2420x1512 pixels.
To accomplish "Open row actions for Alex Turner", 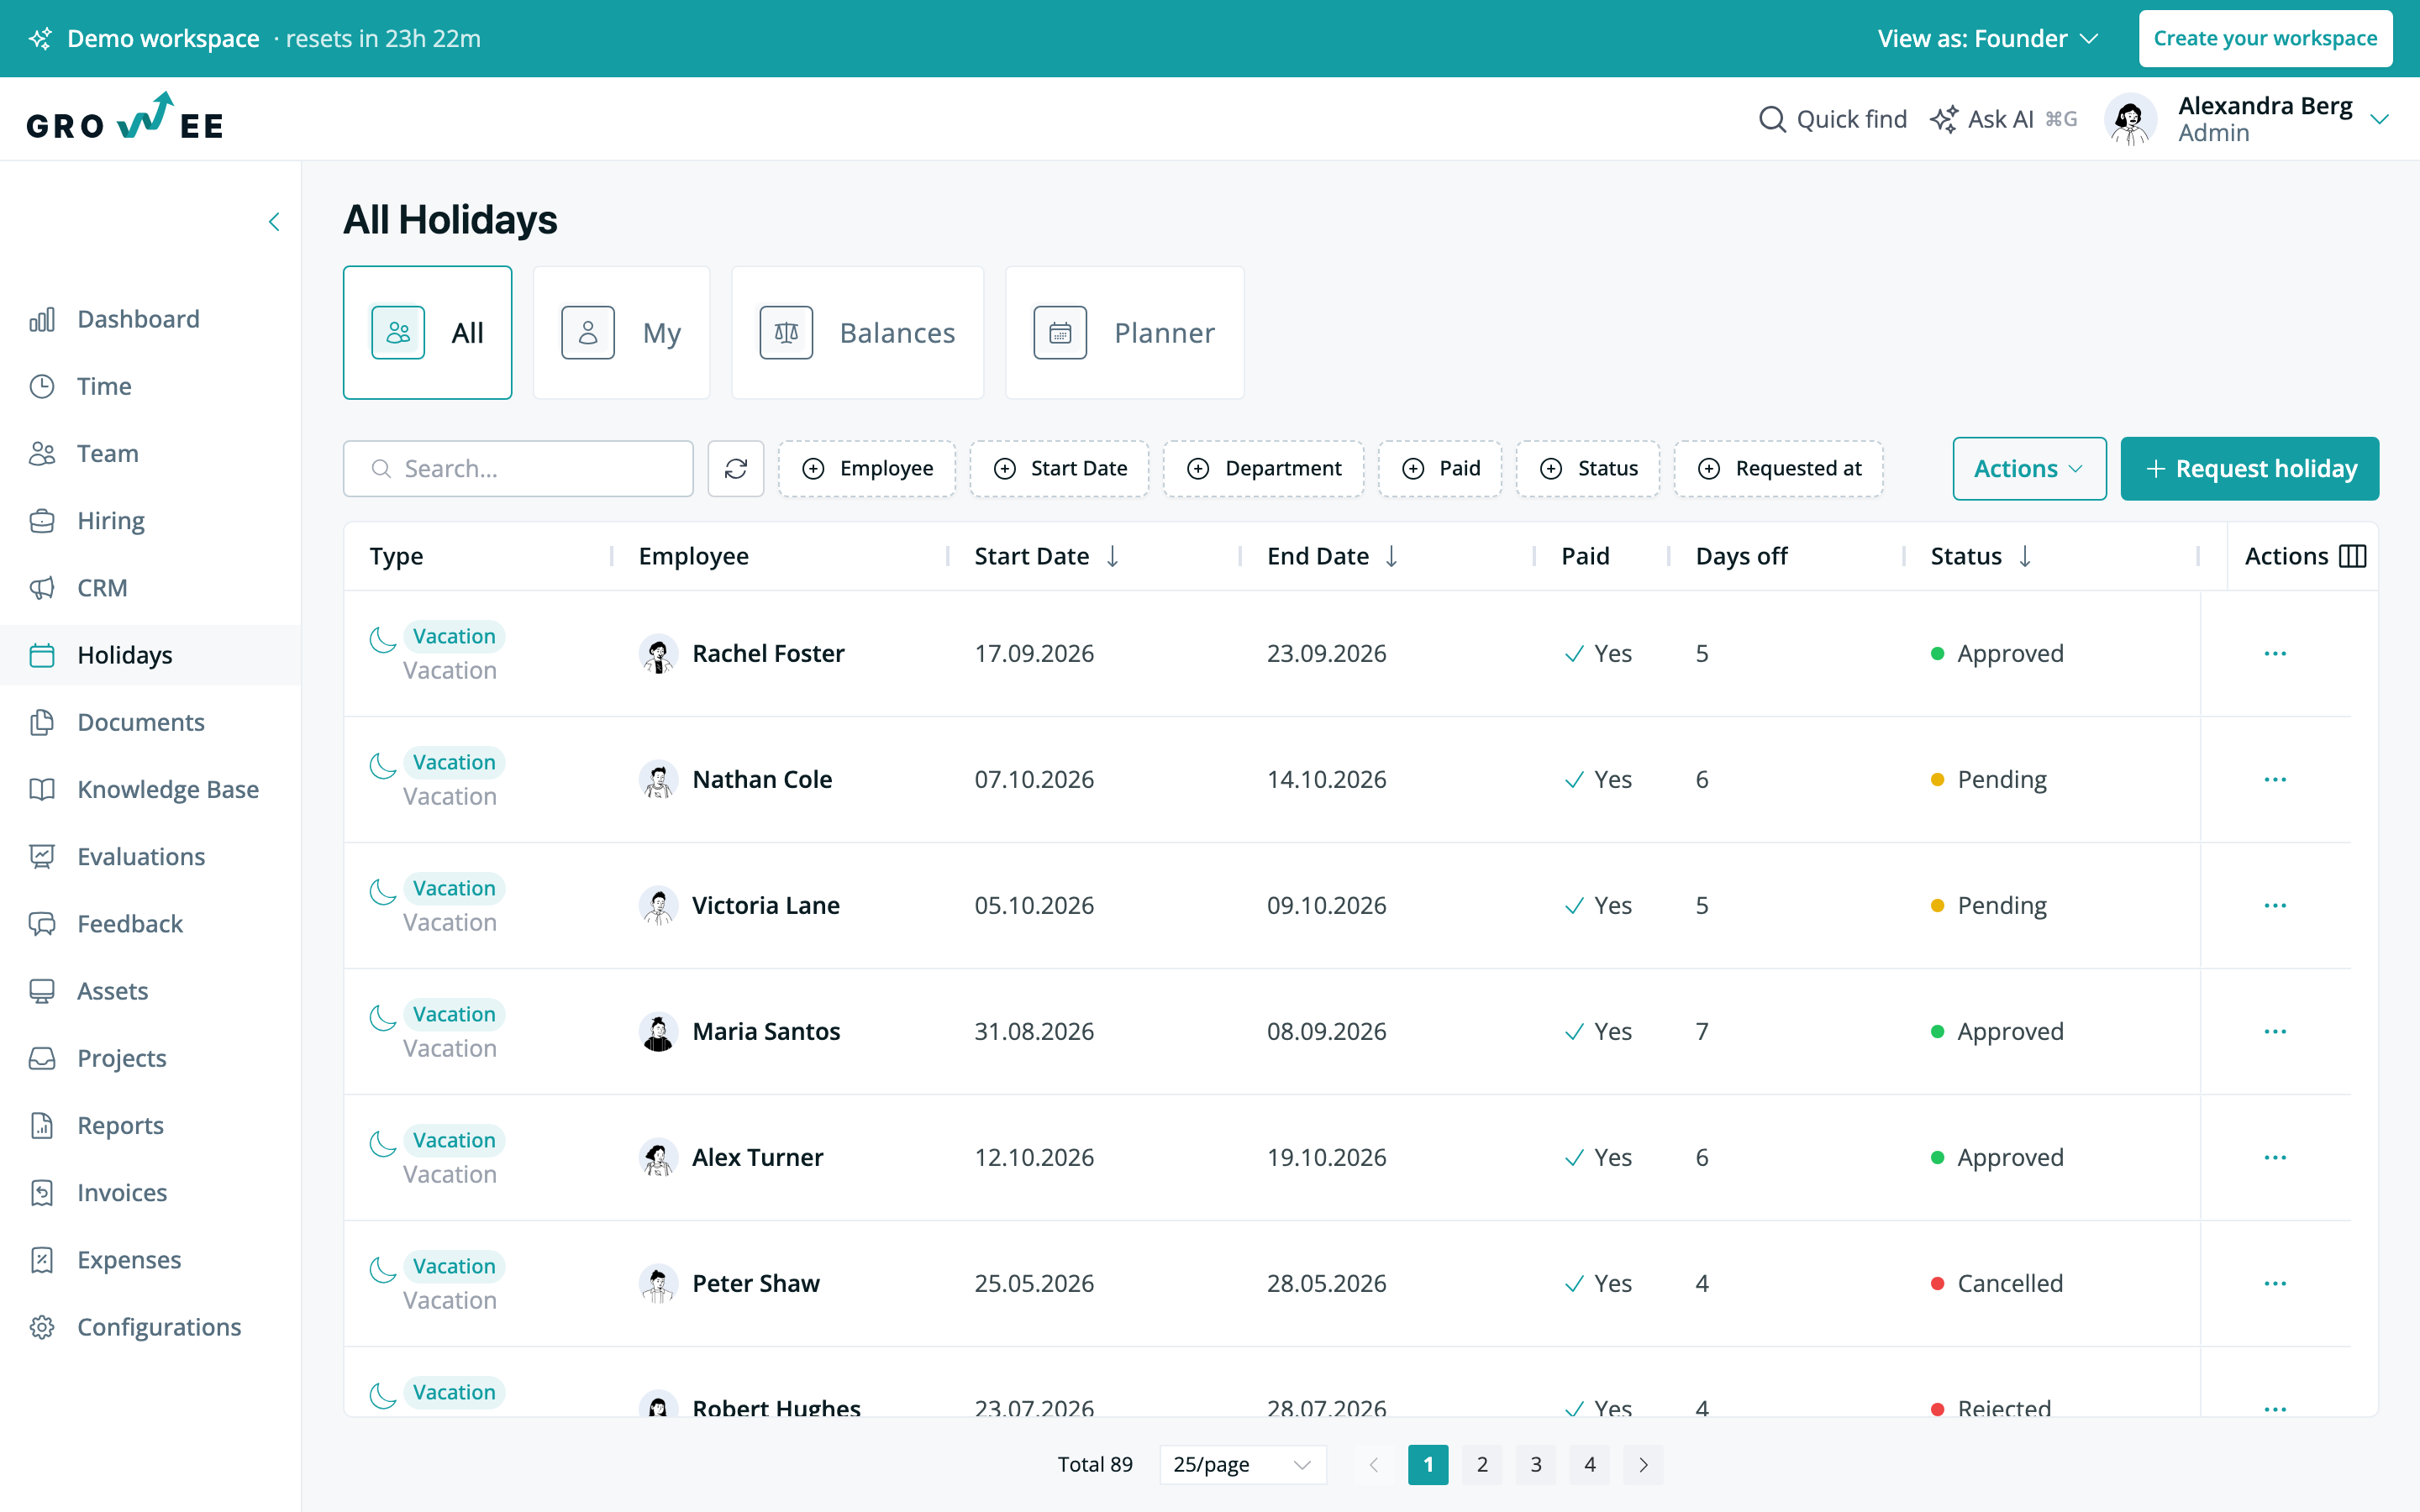I will [x=2275, y=1157].
